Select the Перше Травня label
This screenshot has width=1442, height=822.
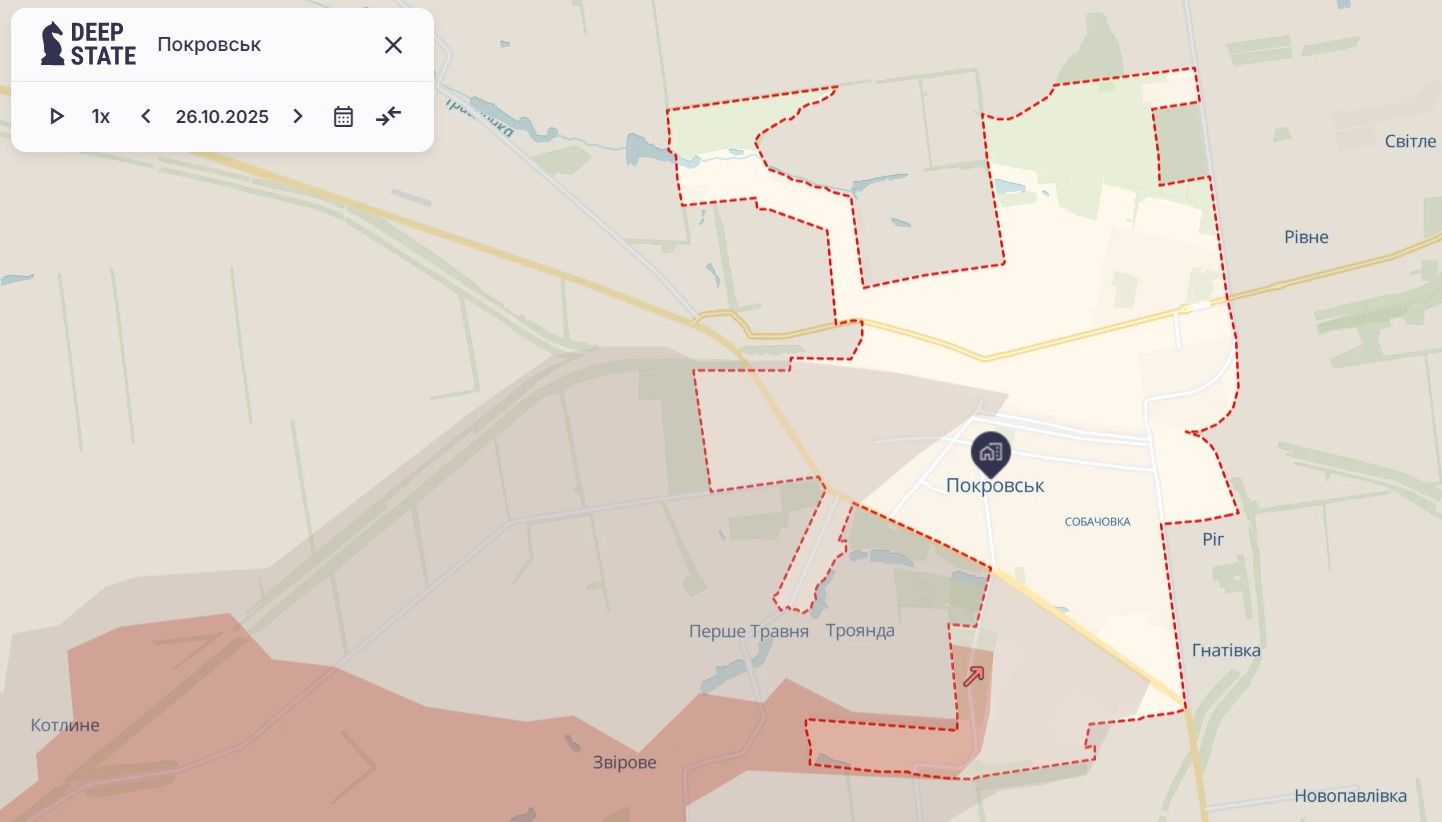click(749, 631)
